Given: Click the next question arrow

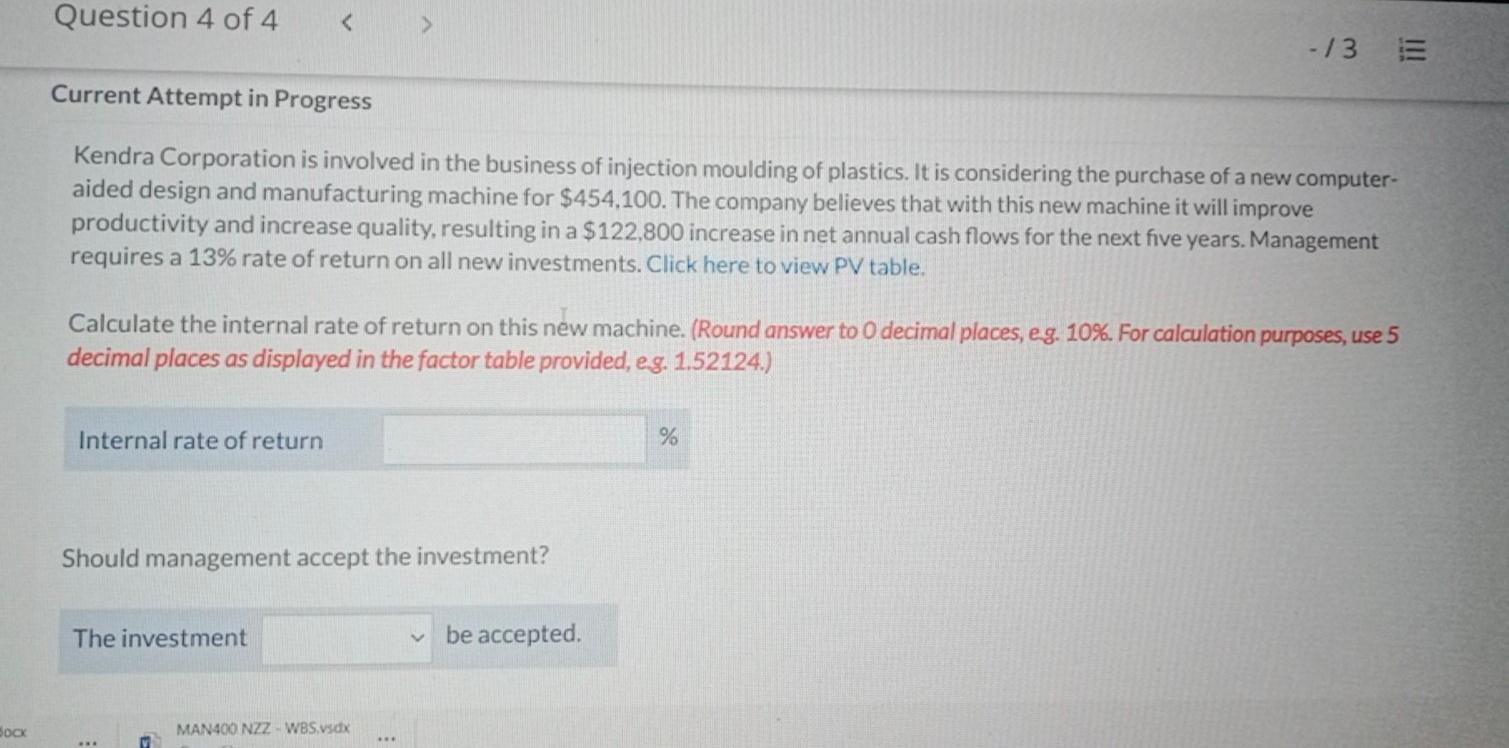Looking at the screenshot, I should click(x=425, y=23).
